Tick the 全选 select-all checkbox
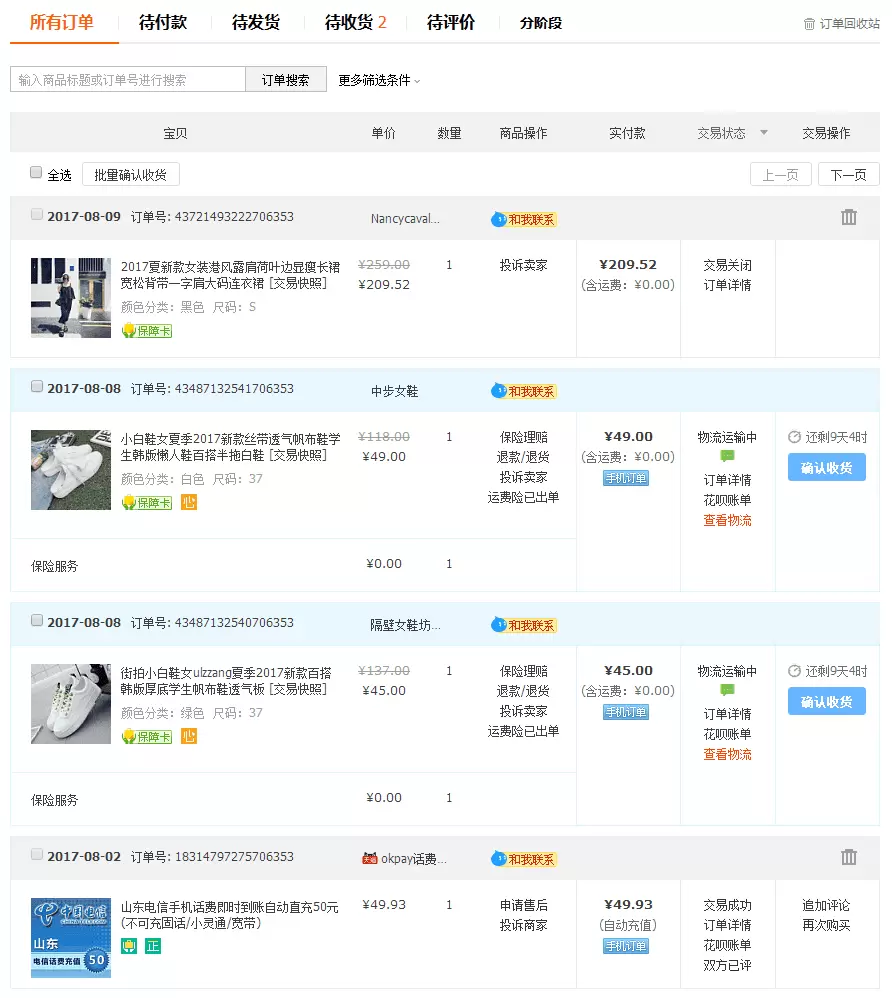Viewport: 892px width, 998px height. click(36, 173)
